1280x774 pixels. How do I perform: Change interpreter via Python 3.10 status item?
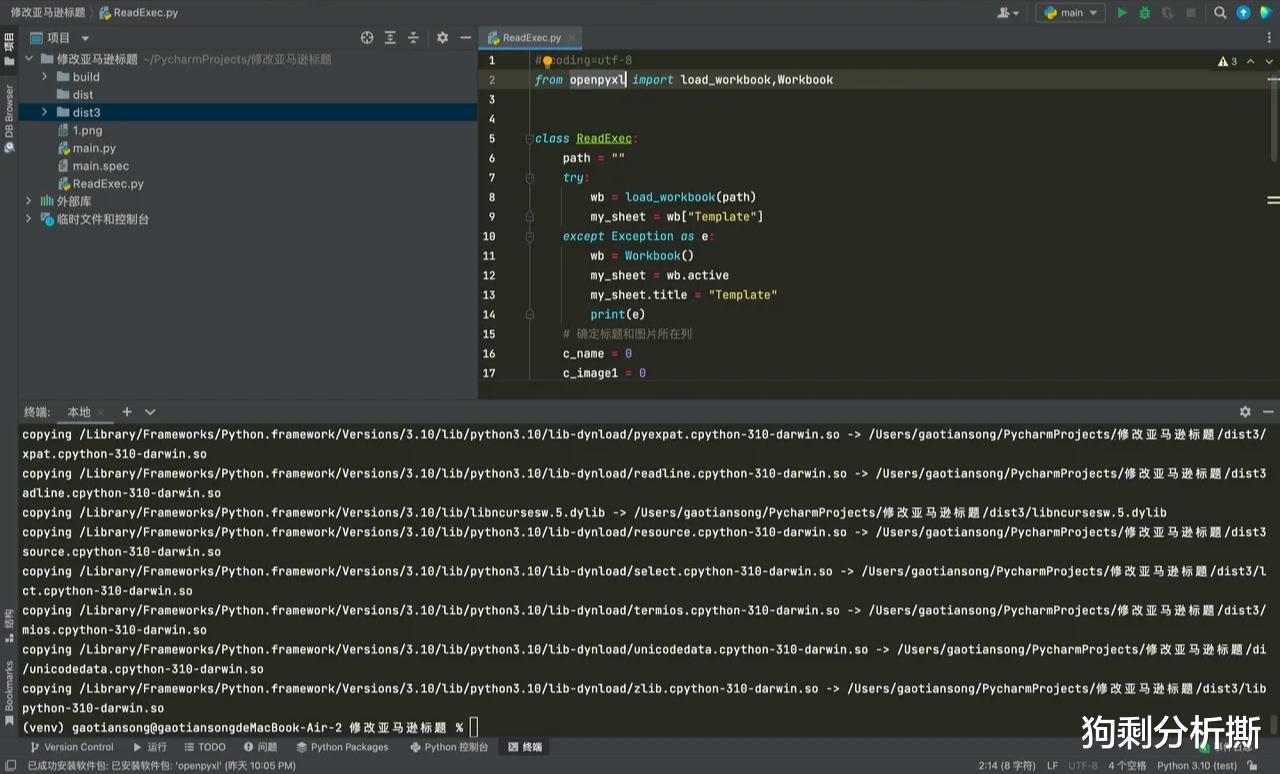point(1199,765)
